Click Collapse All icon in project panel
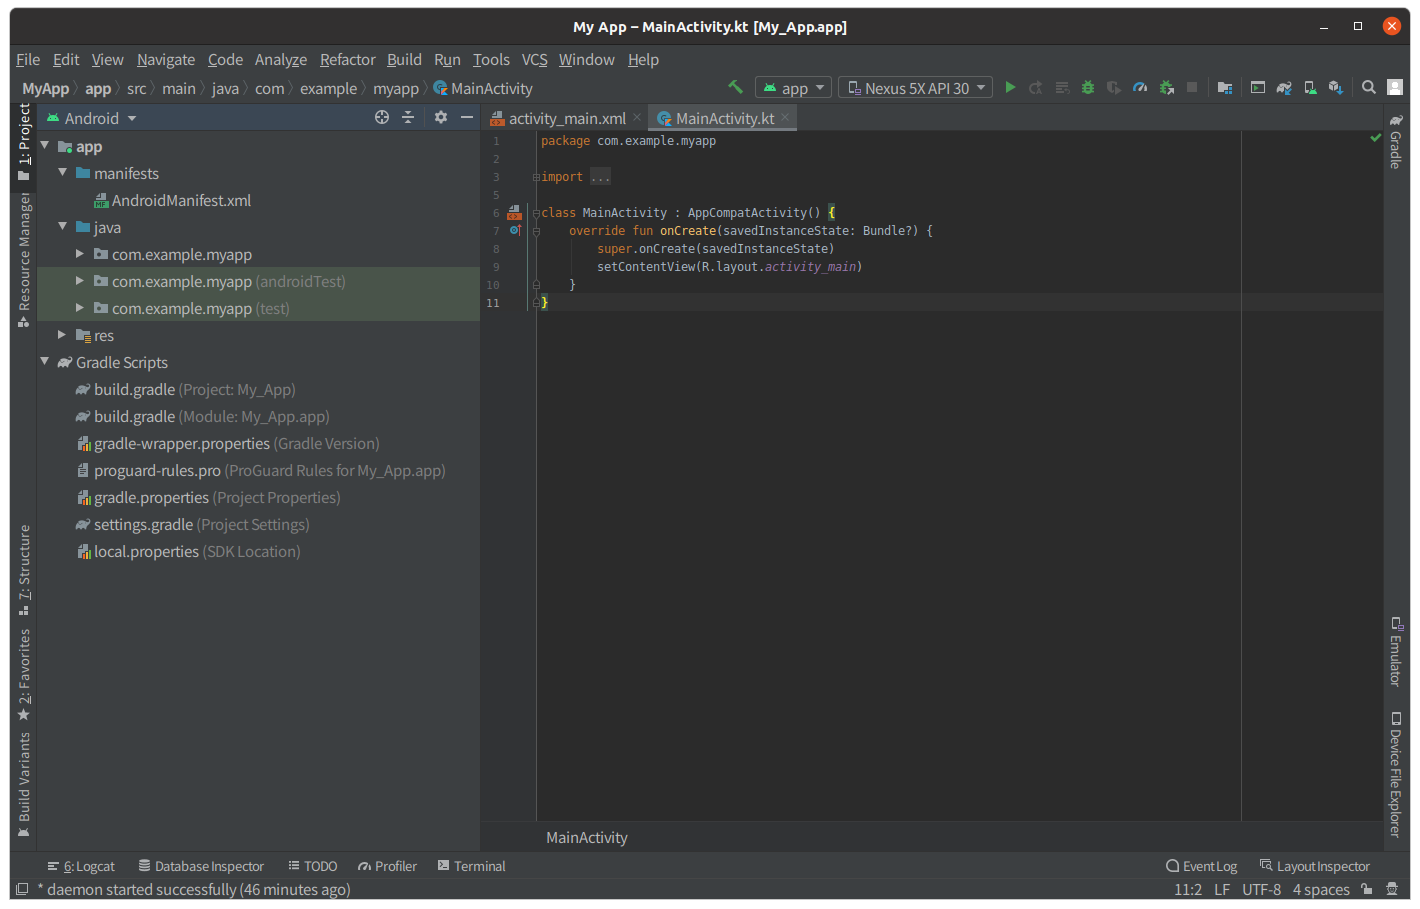This screenshot has width=1420, height=909. [x=408, y=118]
